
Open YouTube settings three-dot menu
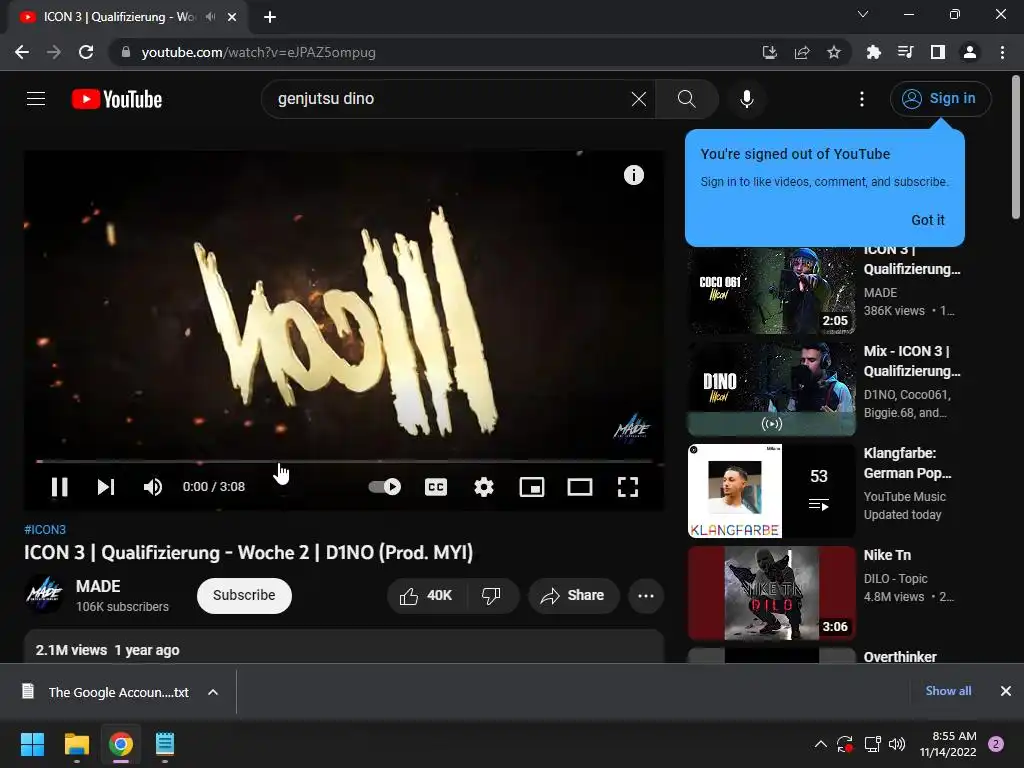[x=862, y=99]
